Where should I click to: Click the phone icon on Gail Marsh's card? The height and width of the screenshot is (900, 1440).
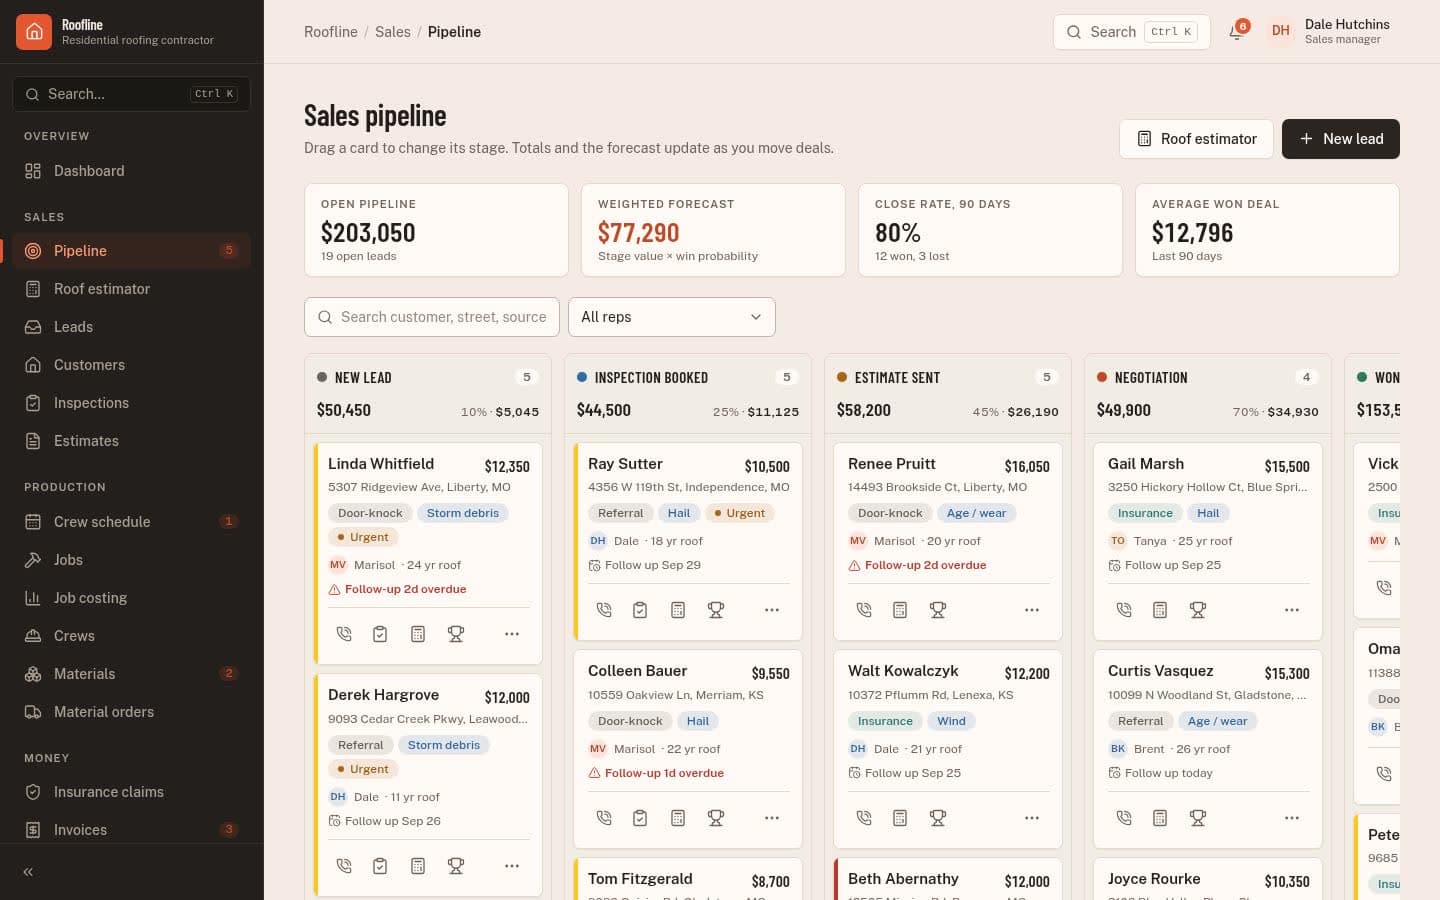click(1124, 610)
